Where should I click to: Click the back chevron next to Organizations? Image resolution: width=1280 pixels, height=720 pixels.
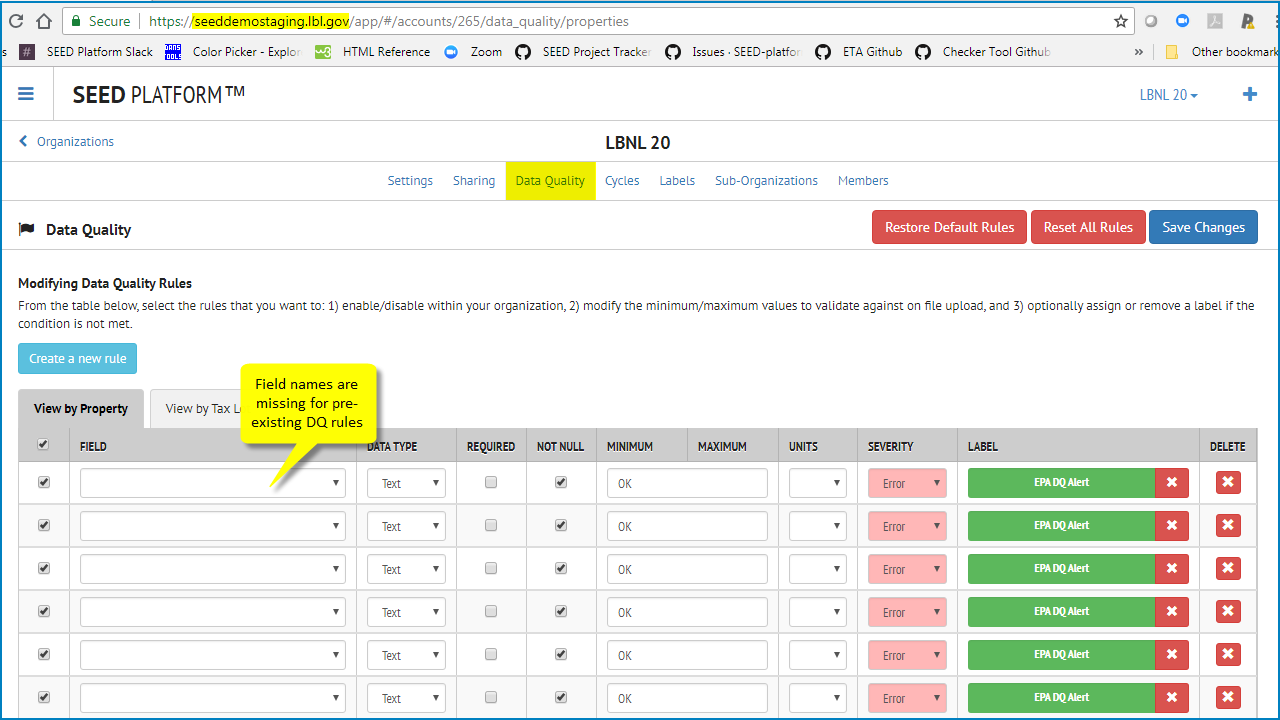coord(22,141)
